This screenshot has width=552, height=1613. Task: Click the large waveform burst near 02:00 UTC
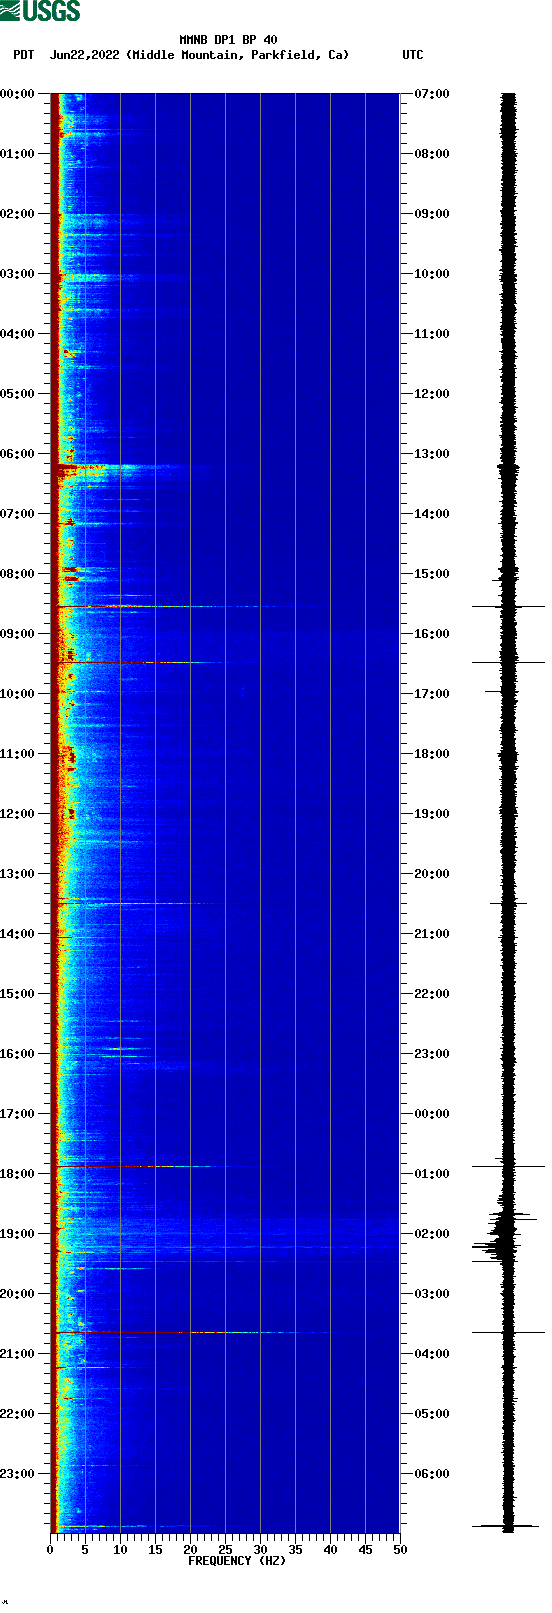(x=505, y=1235)
